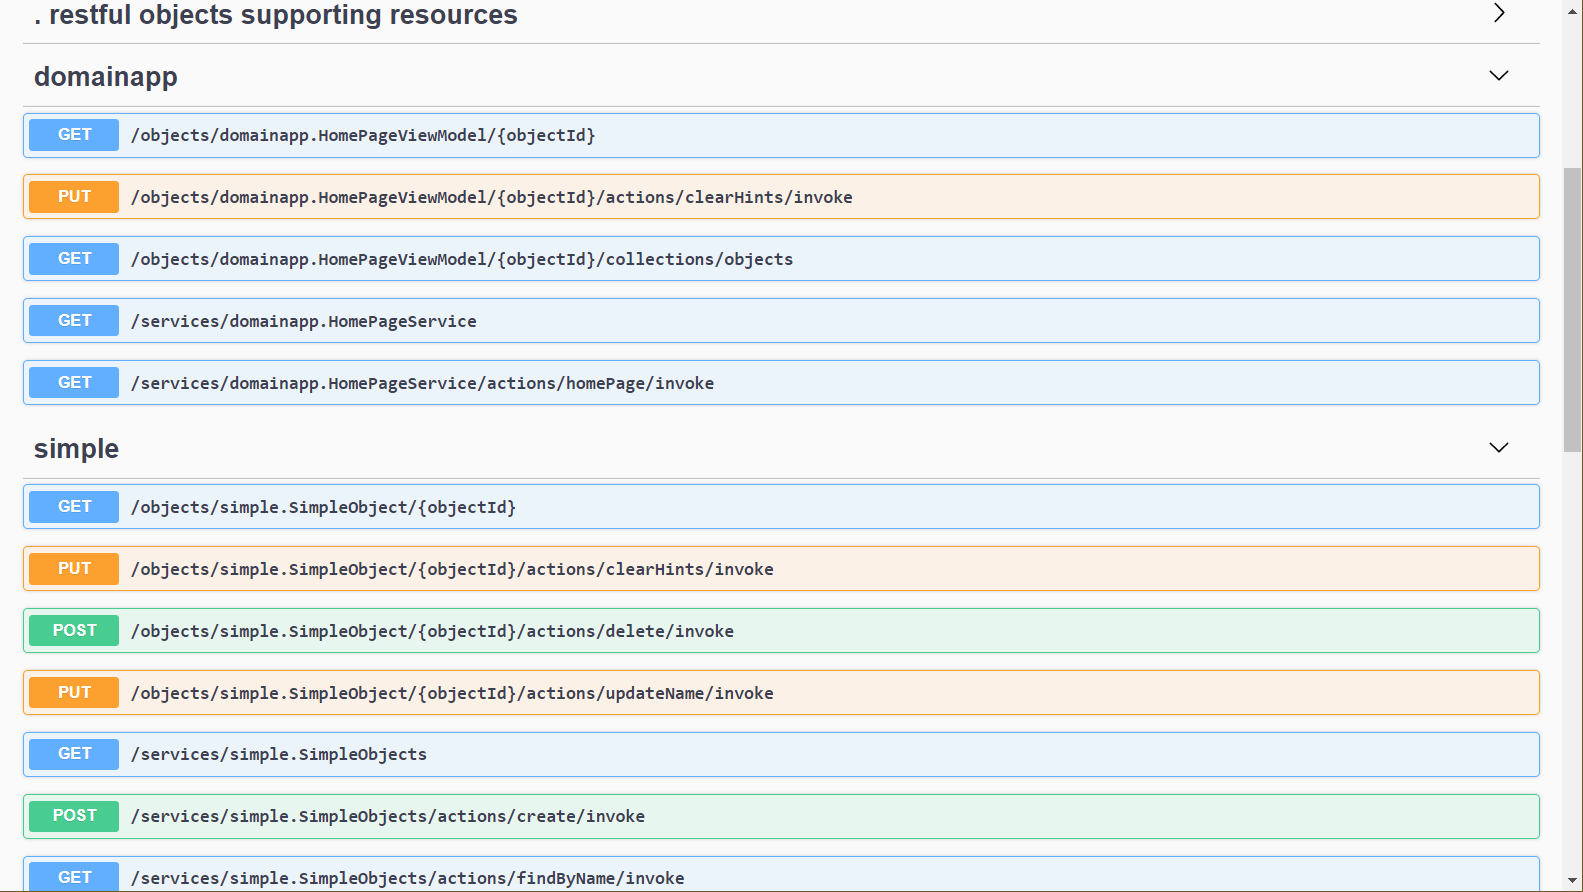Click GET badge for SimpleObject objectId
Screen dimensions: 1583x892
pyautogui.click(x=74, y=507)
